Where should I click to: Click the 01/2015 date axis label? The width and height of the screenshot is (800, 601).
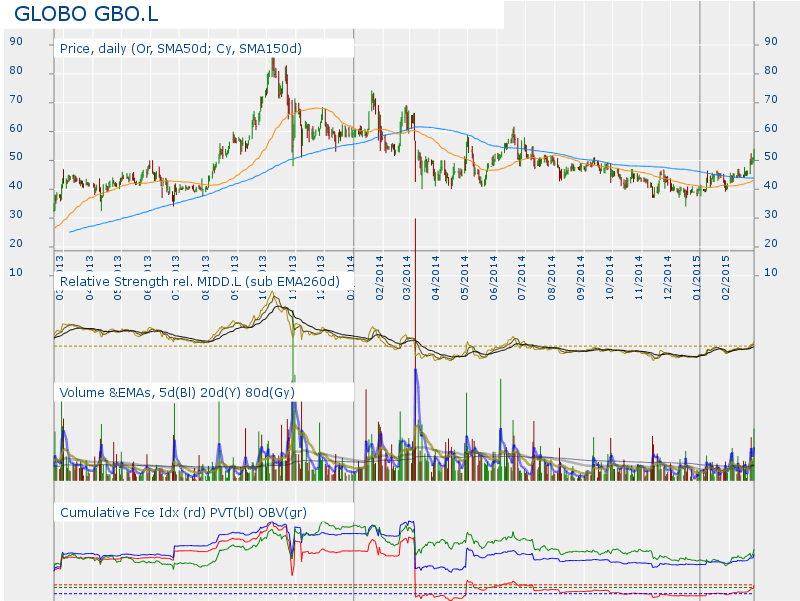click(x=697, y=278)
